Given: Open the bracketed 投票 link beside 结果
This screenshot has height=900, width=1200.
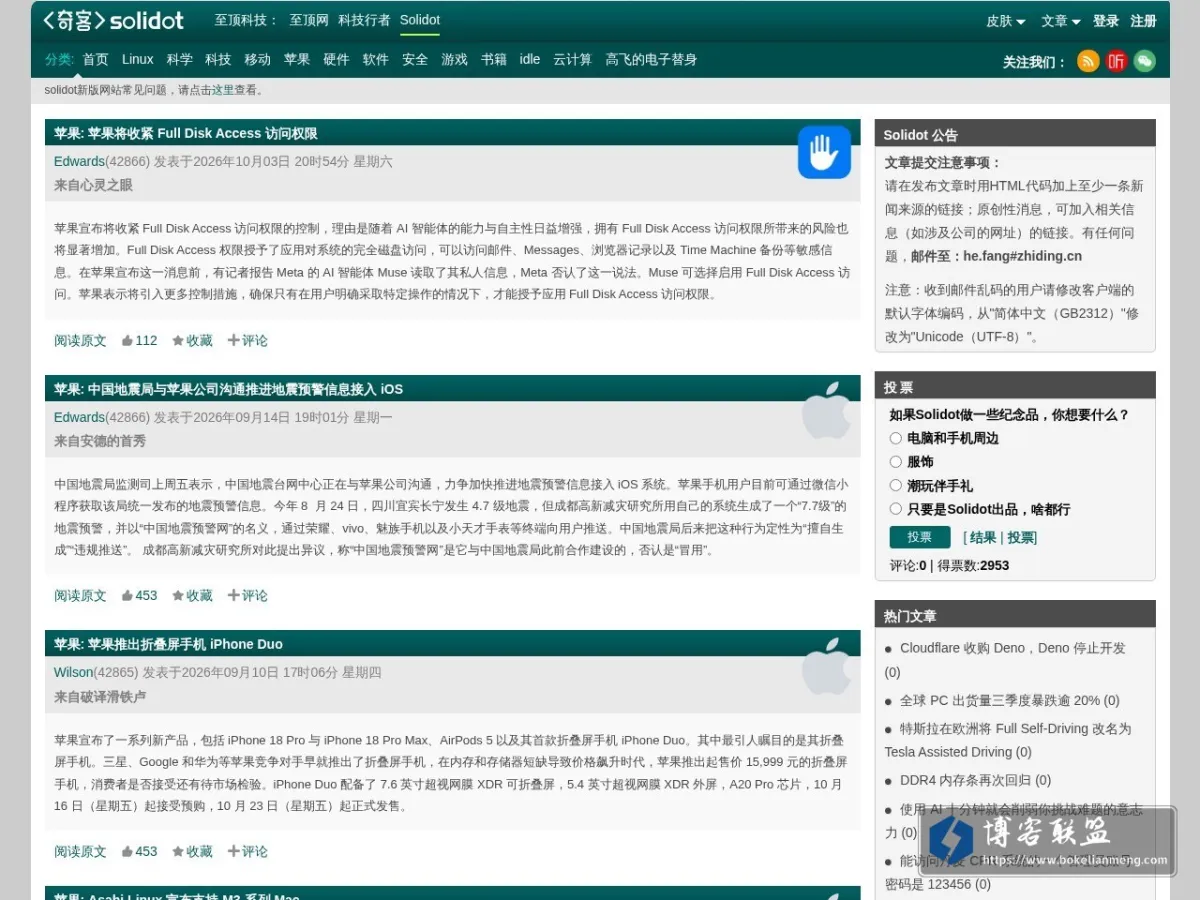Looking at the screenshot, I should tap(1020, 538).
